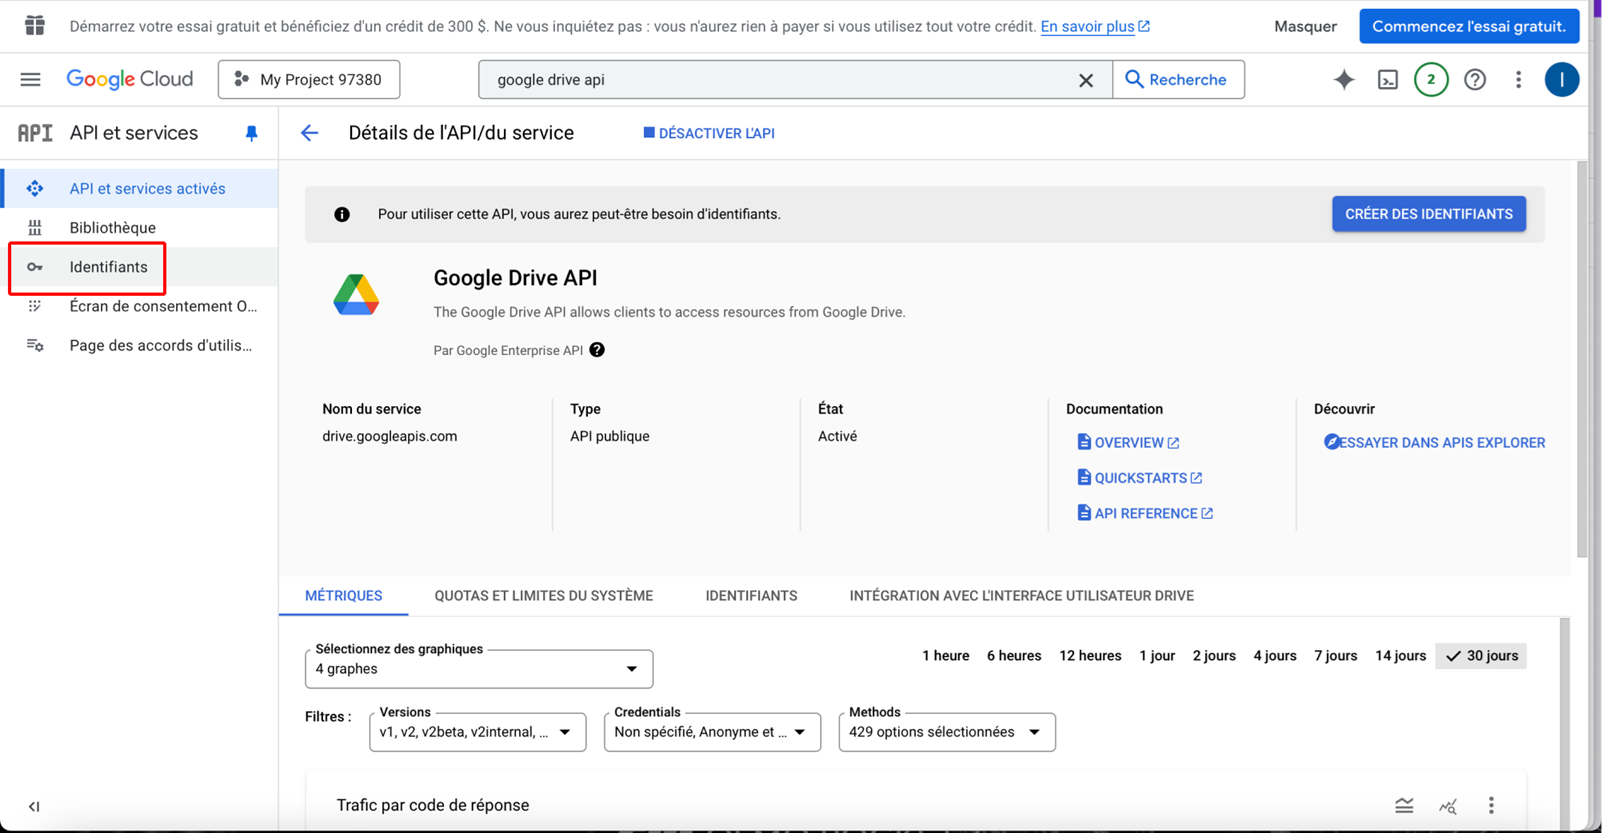
Task: Select the 30 jours time range
Action: pos(1481,656)
